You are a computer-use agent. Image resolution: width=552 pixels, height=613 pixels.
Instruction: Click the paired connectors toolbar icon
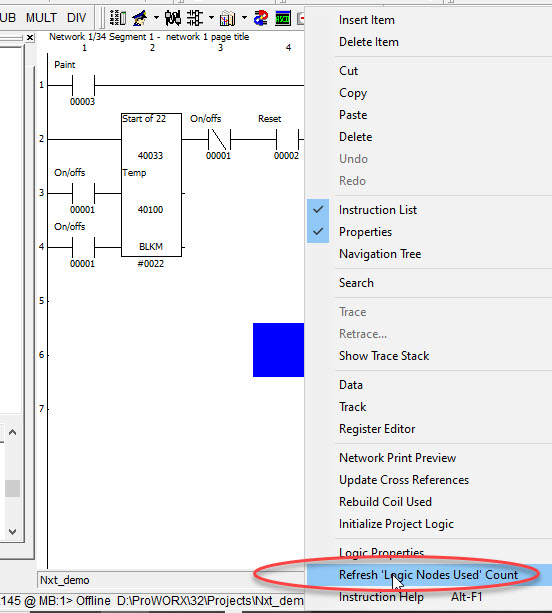pos(173,18)
